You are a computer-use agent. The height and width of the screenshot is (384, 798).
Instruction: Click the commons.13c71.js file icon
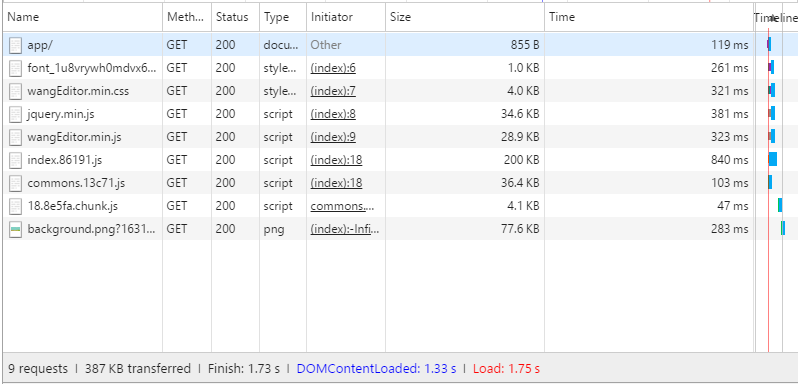15,183
